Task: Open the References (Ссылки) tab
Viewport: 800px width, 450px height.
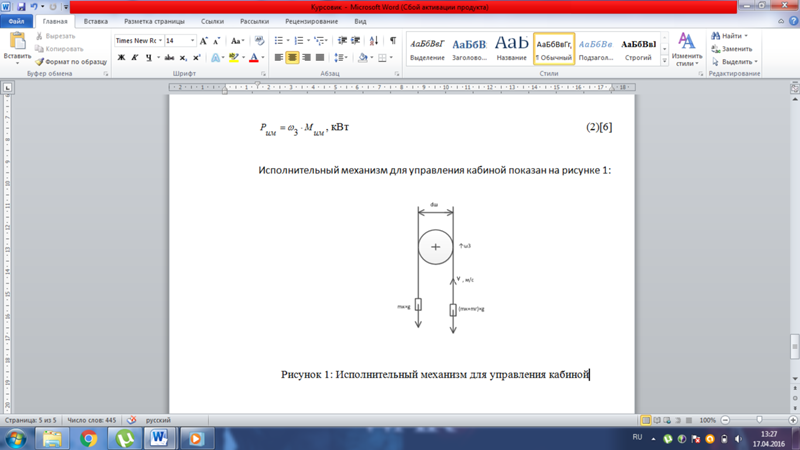Action: pos(212,21)
